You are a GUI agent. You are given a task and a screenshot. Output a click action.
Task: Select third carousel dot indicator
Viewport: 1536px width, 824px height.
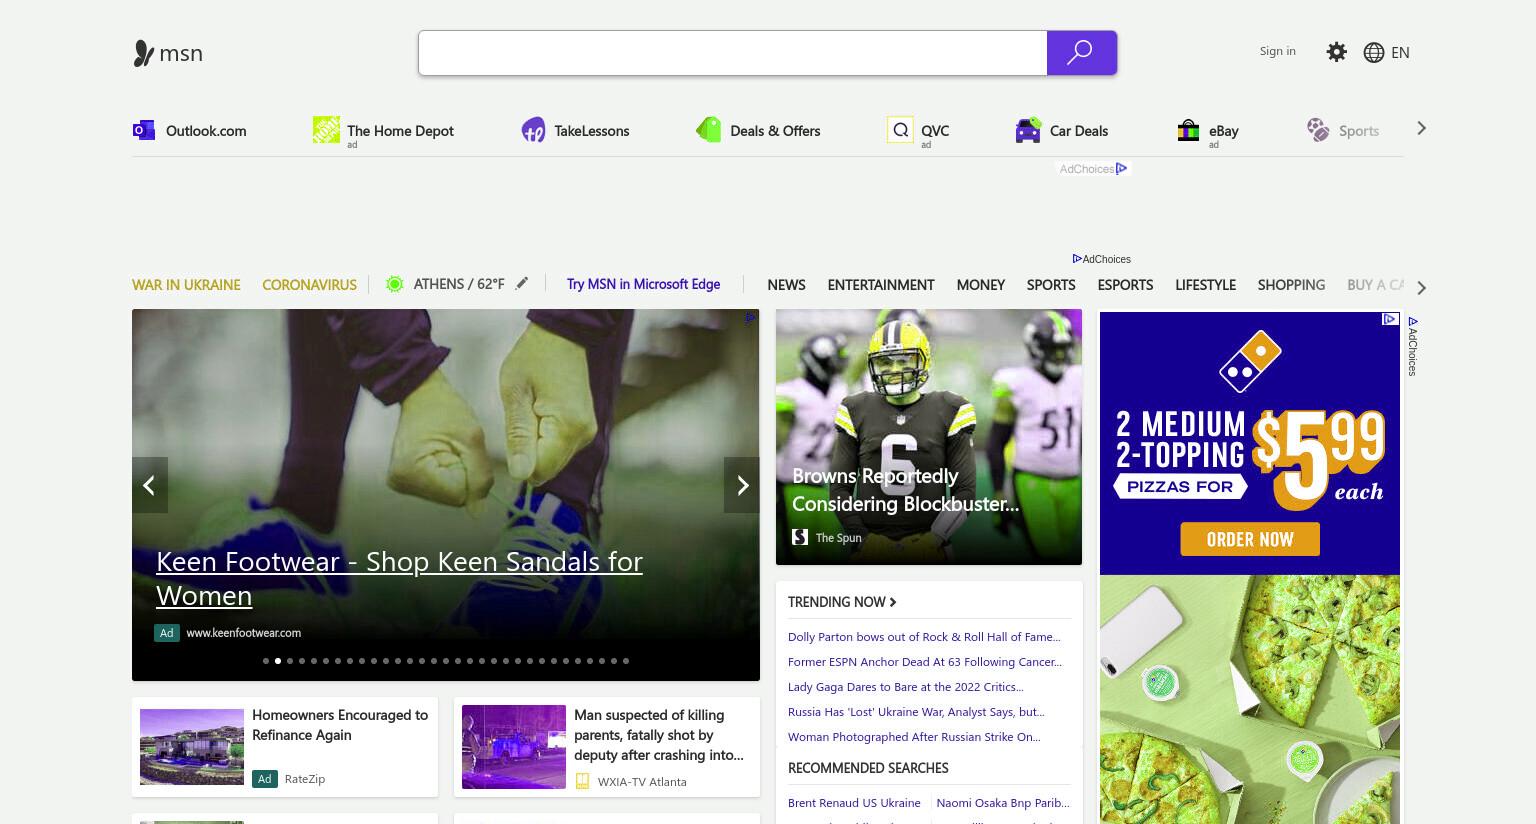pos(290,661)
